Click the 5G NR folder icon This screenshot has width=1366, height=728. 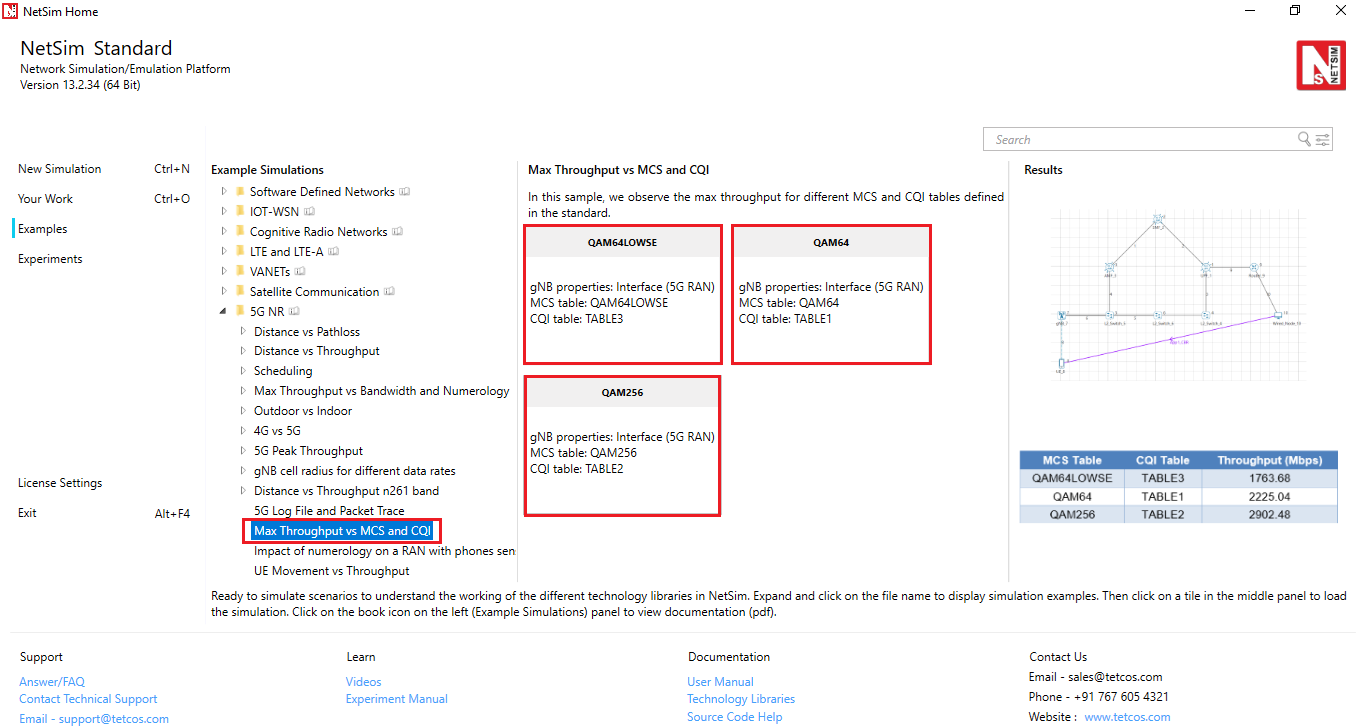[239, 312]
